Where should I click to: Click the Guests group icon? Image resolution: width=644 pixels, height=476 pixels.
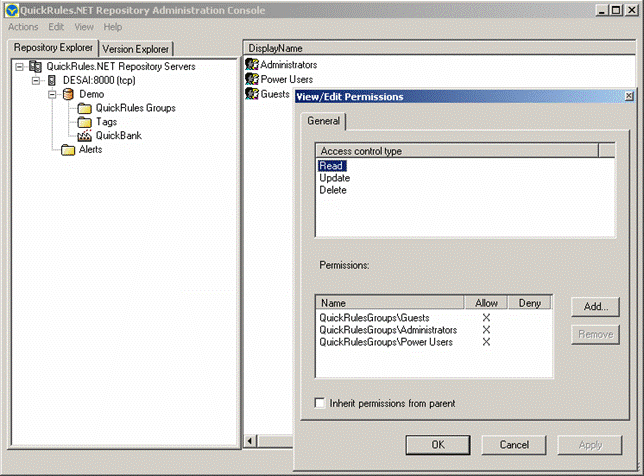pos(252,94)
